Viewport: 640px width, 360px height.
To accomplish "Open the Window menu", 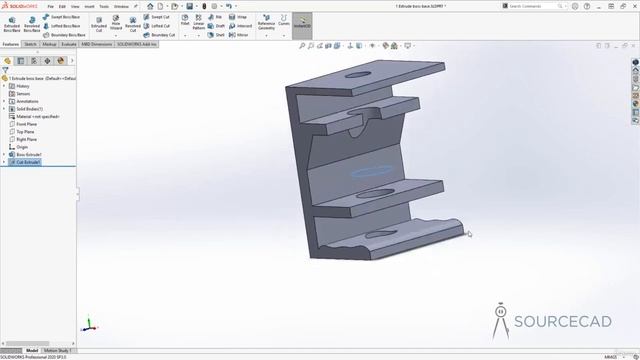I will pos(121,7).
